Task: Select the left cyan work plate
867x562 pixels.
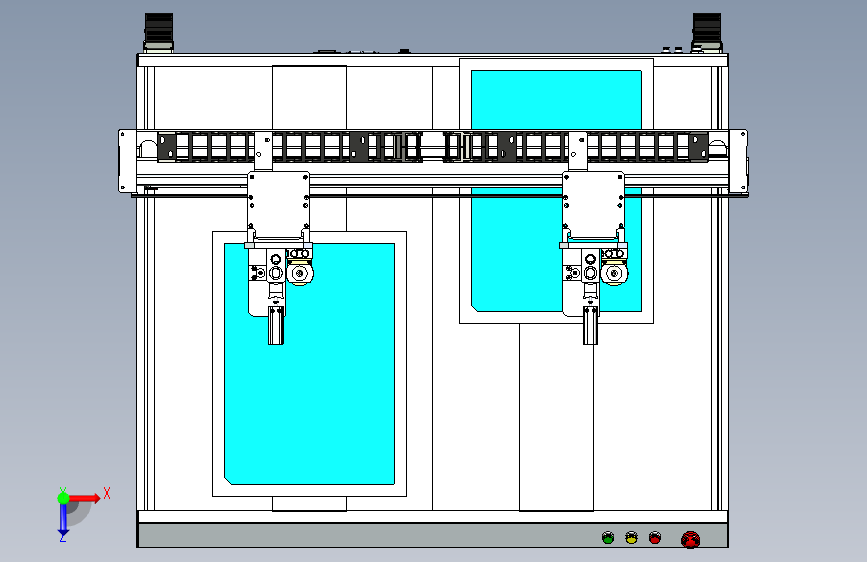Action: (x=310, y=364)
